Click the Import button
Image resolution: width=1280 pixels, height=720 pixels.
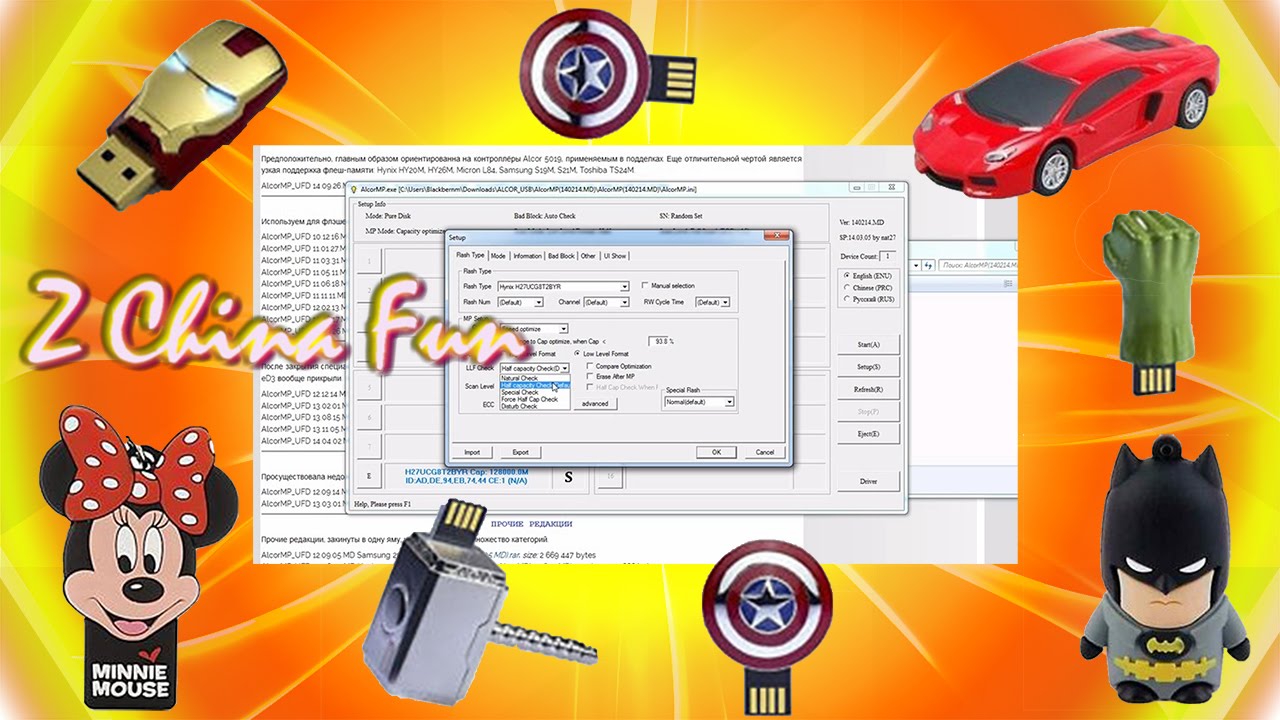(472, 452)
